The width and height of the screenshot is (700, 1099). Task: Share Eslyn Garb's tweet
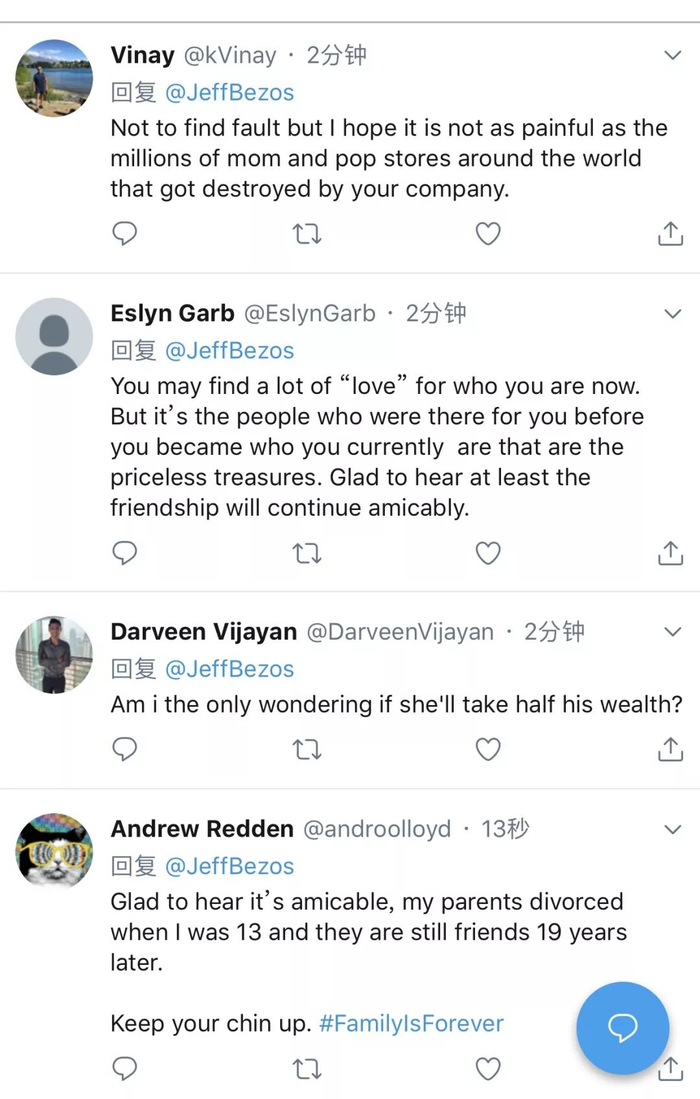670,553
